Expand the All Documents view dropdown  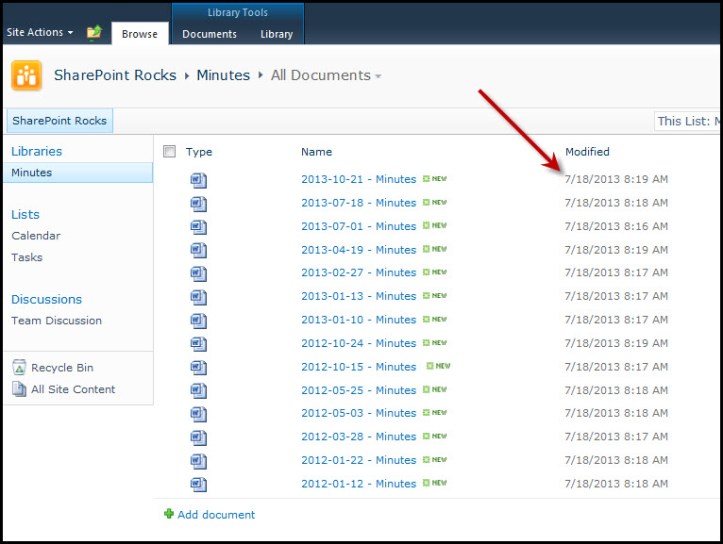378,76
